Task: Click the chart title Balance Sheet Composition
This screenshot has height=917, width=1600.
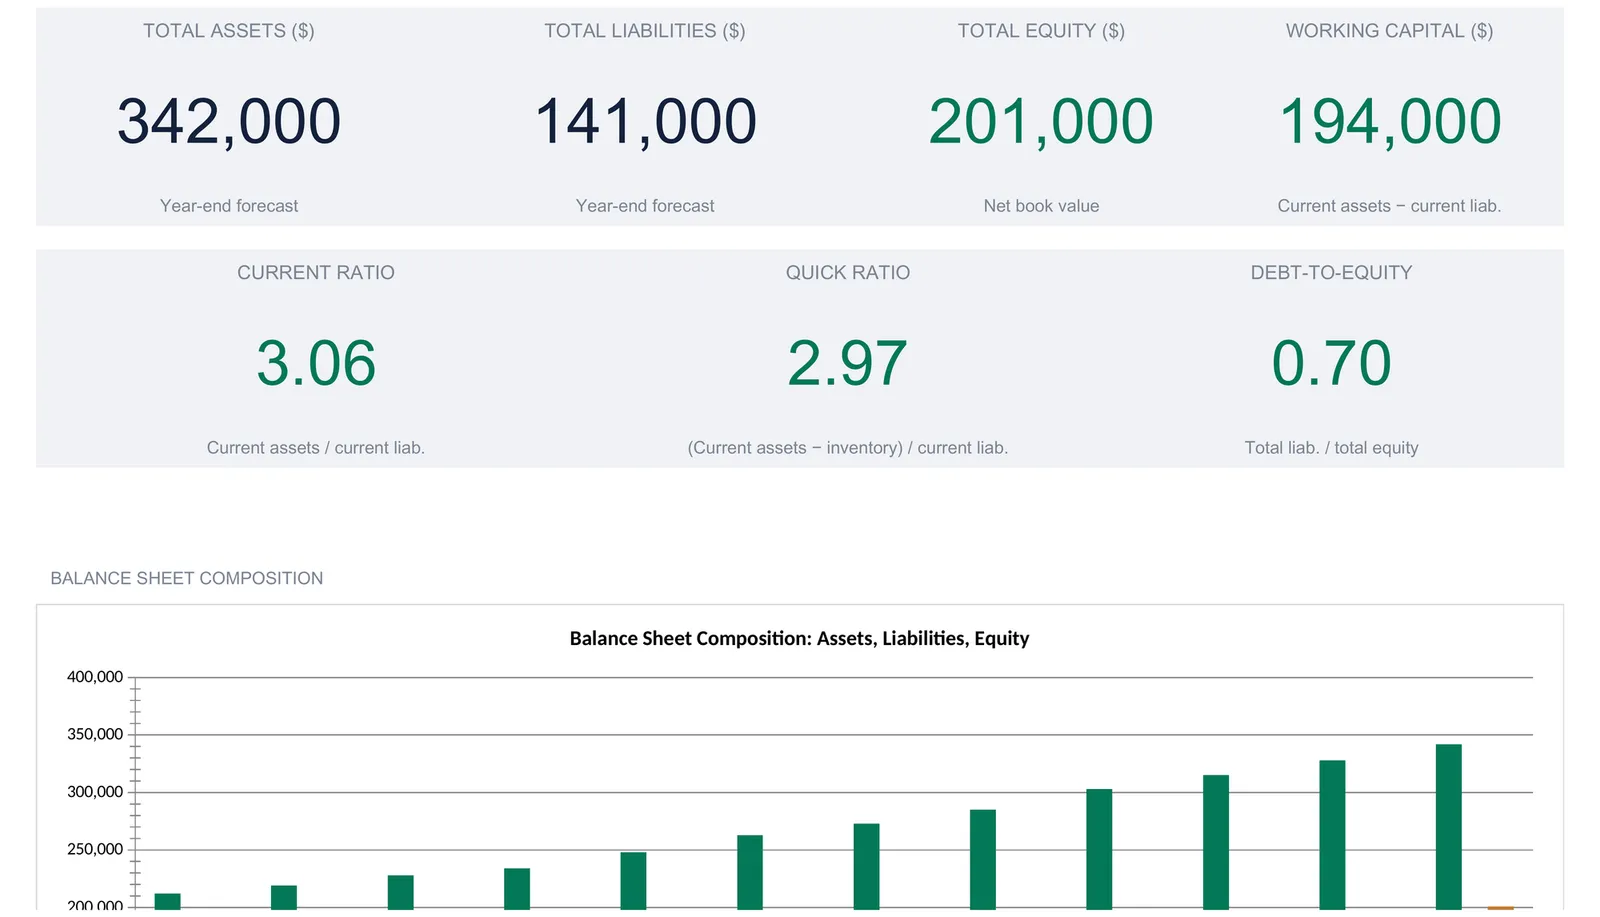Action: coord(799,638)
